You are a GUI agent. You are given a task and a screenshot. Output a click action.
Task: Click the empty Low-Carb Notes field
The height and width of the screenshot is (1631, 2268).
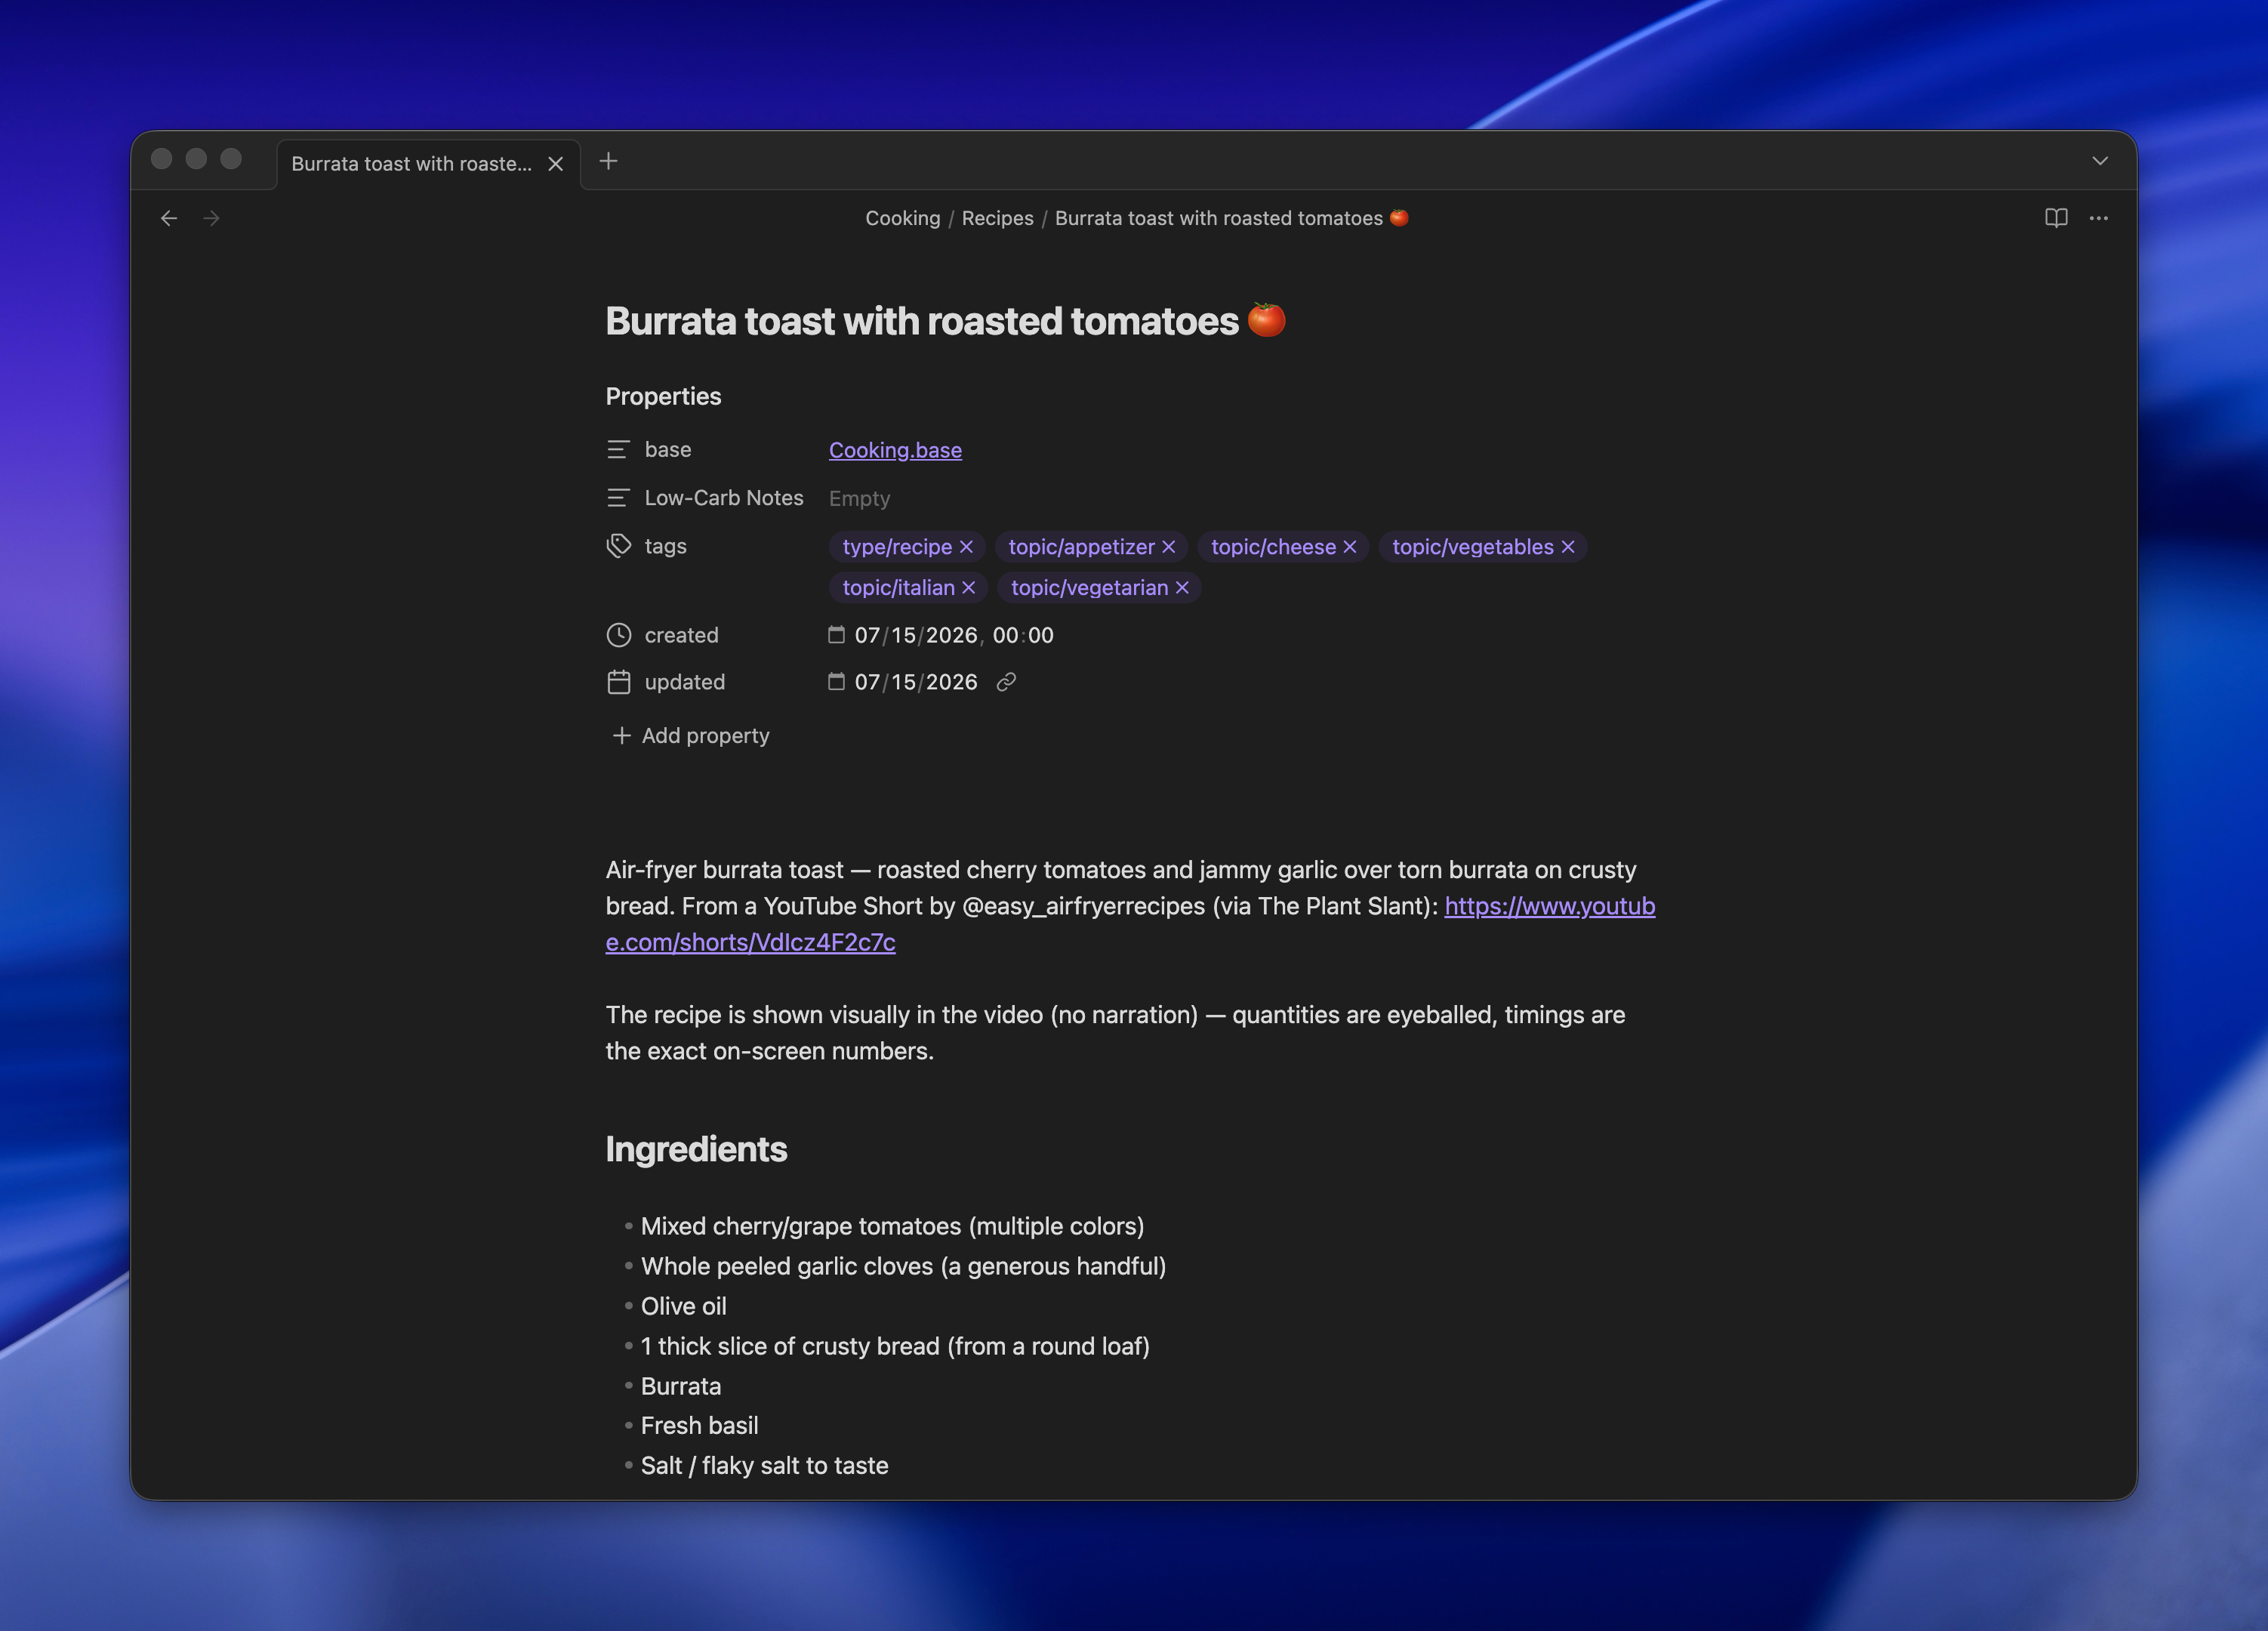859,498
